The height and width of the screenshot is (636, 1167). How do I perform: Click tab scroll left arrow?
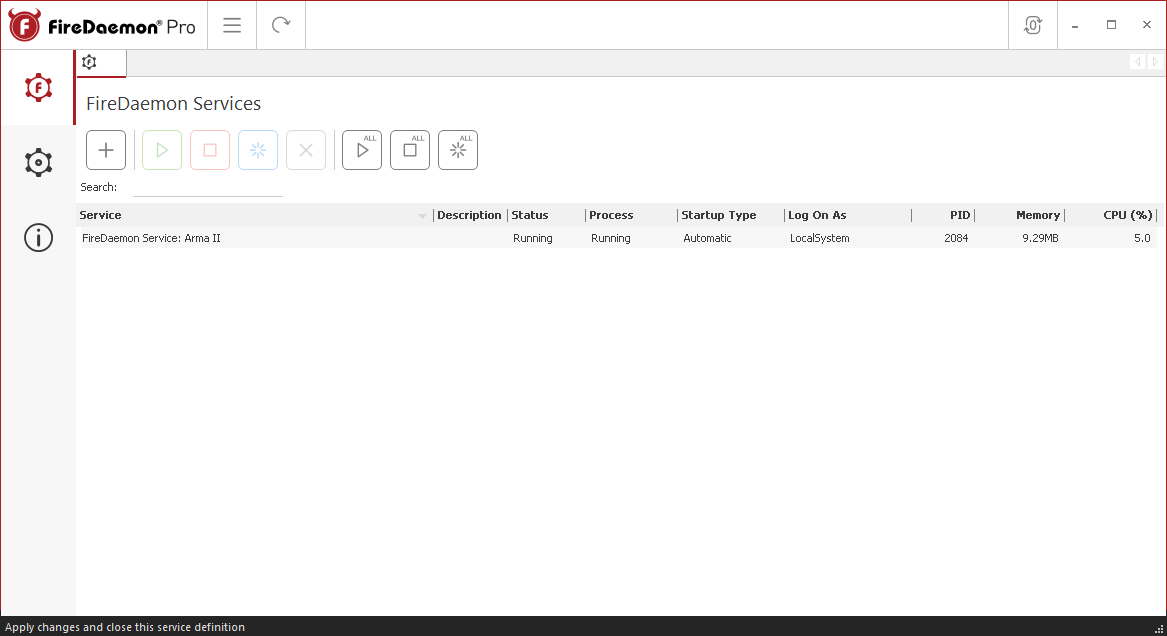coord(1137,62)
